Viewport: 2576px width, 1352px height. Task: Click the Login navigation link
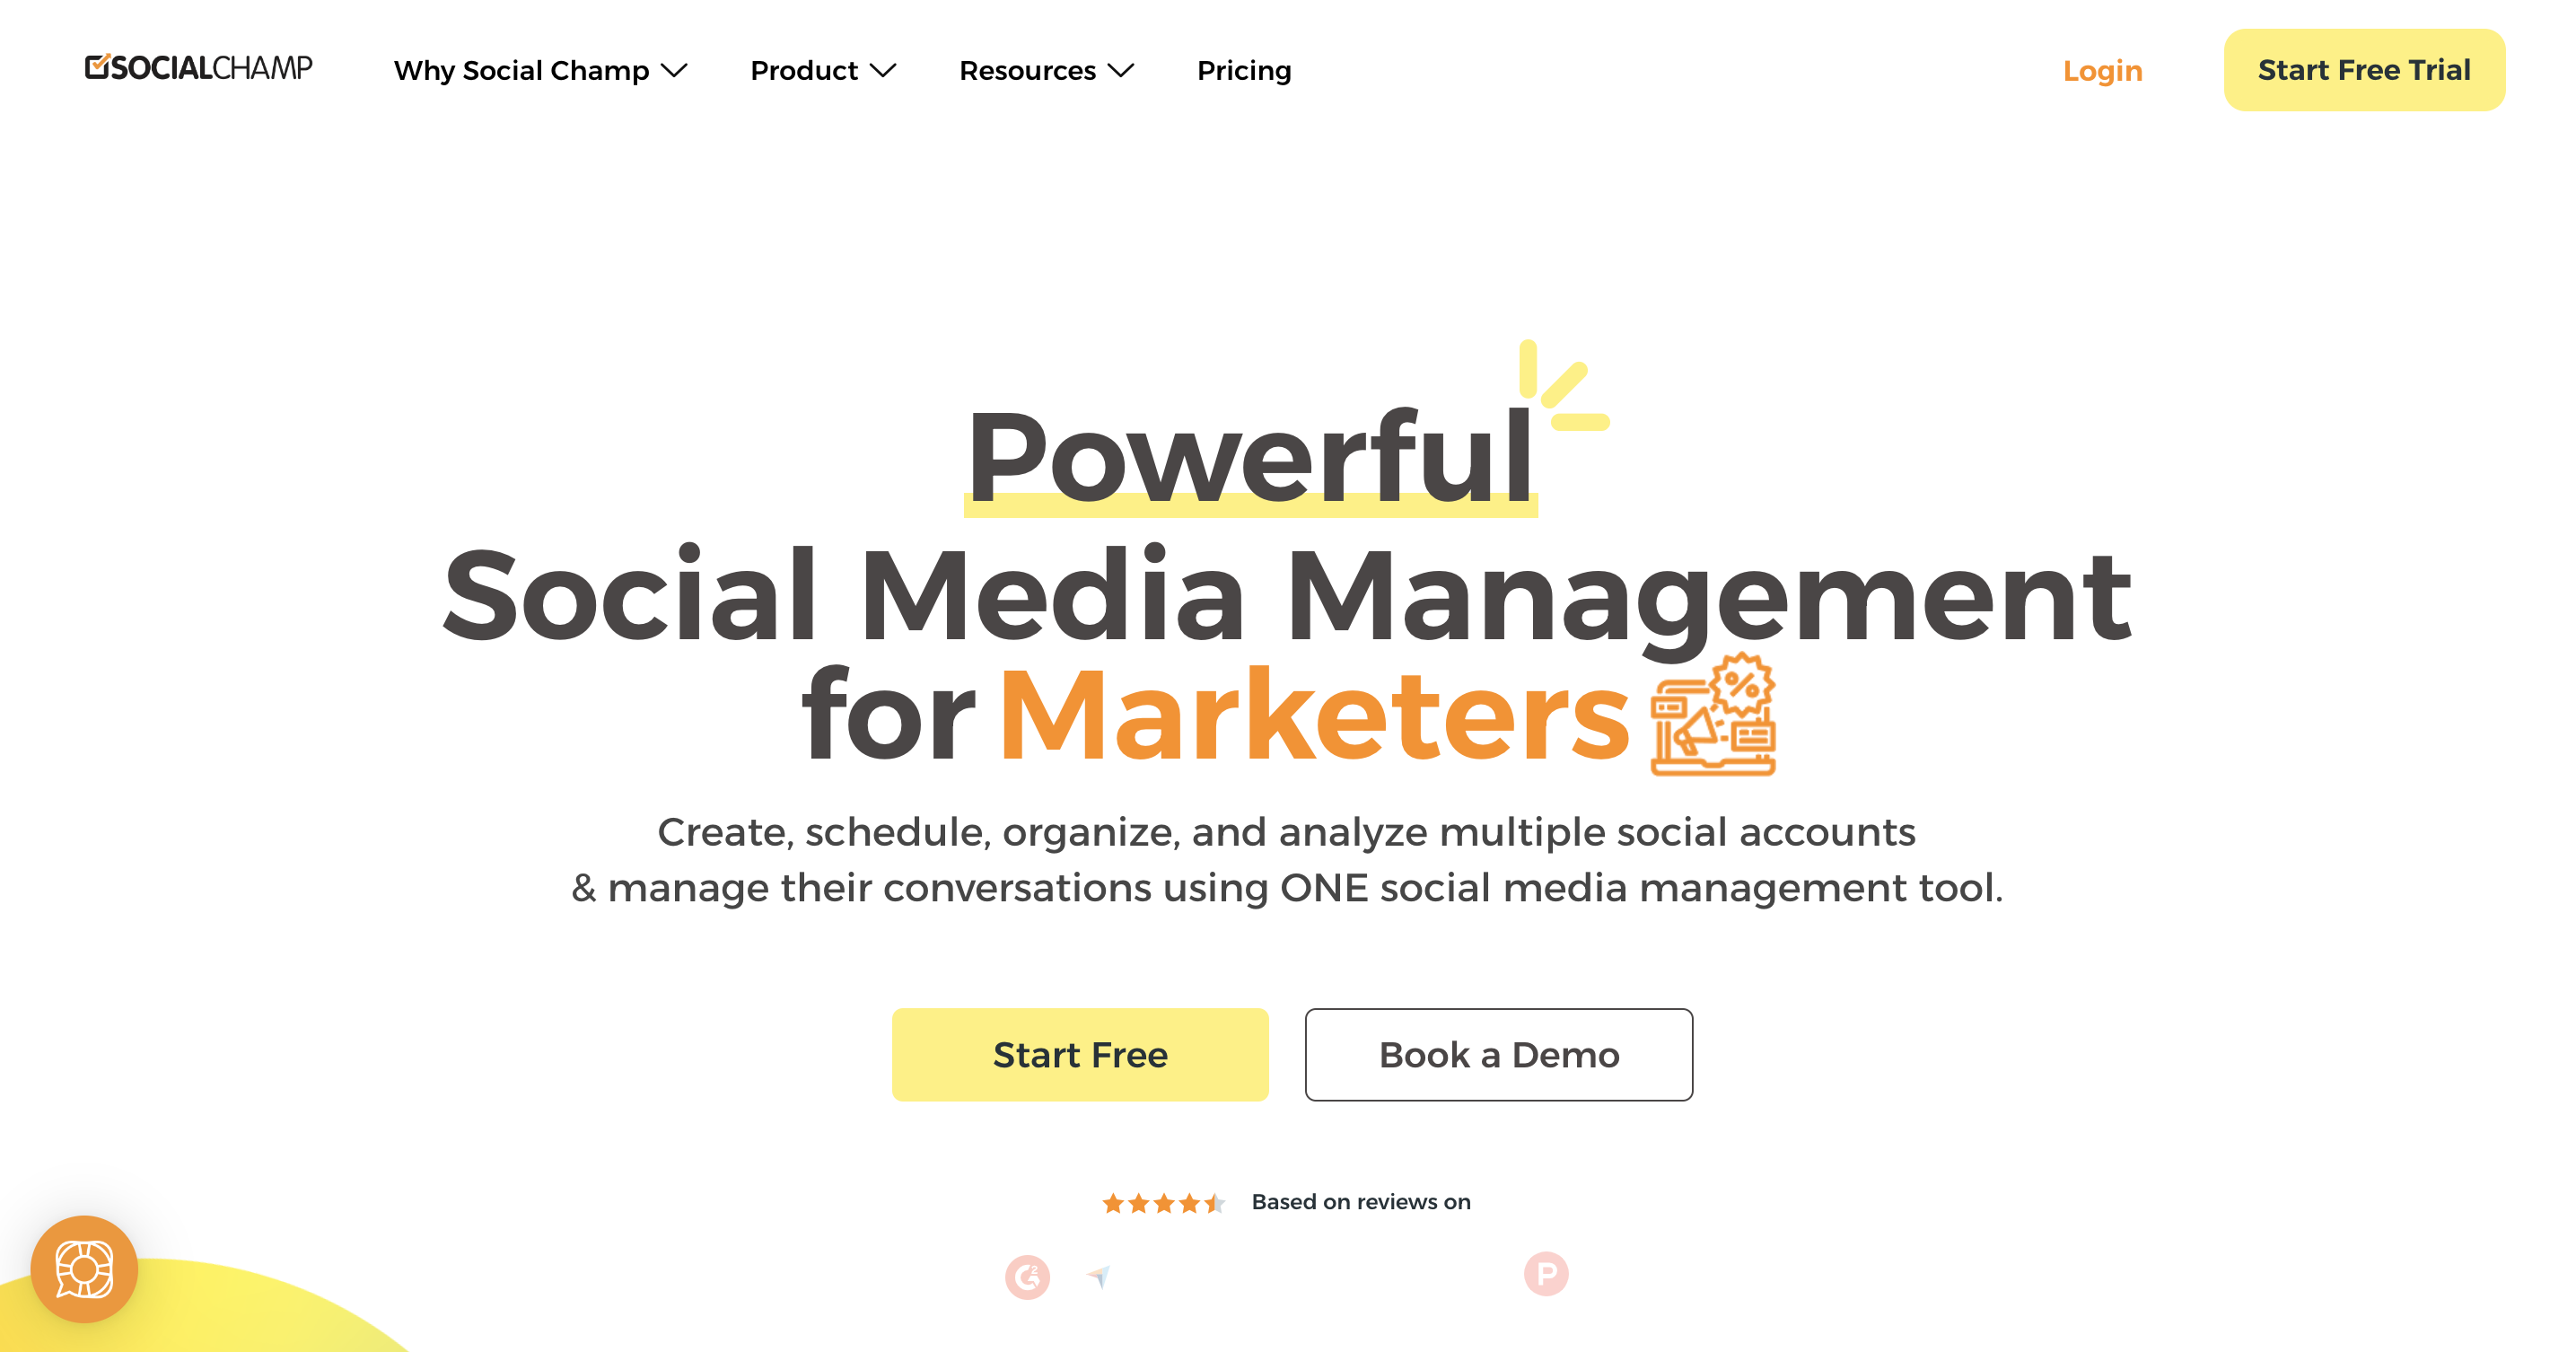[2099, 70]
